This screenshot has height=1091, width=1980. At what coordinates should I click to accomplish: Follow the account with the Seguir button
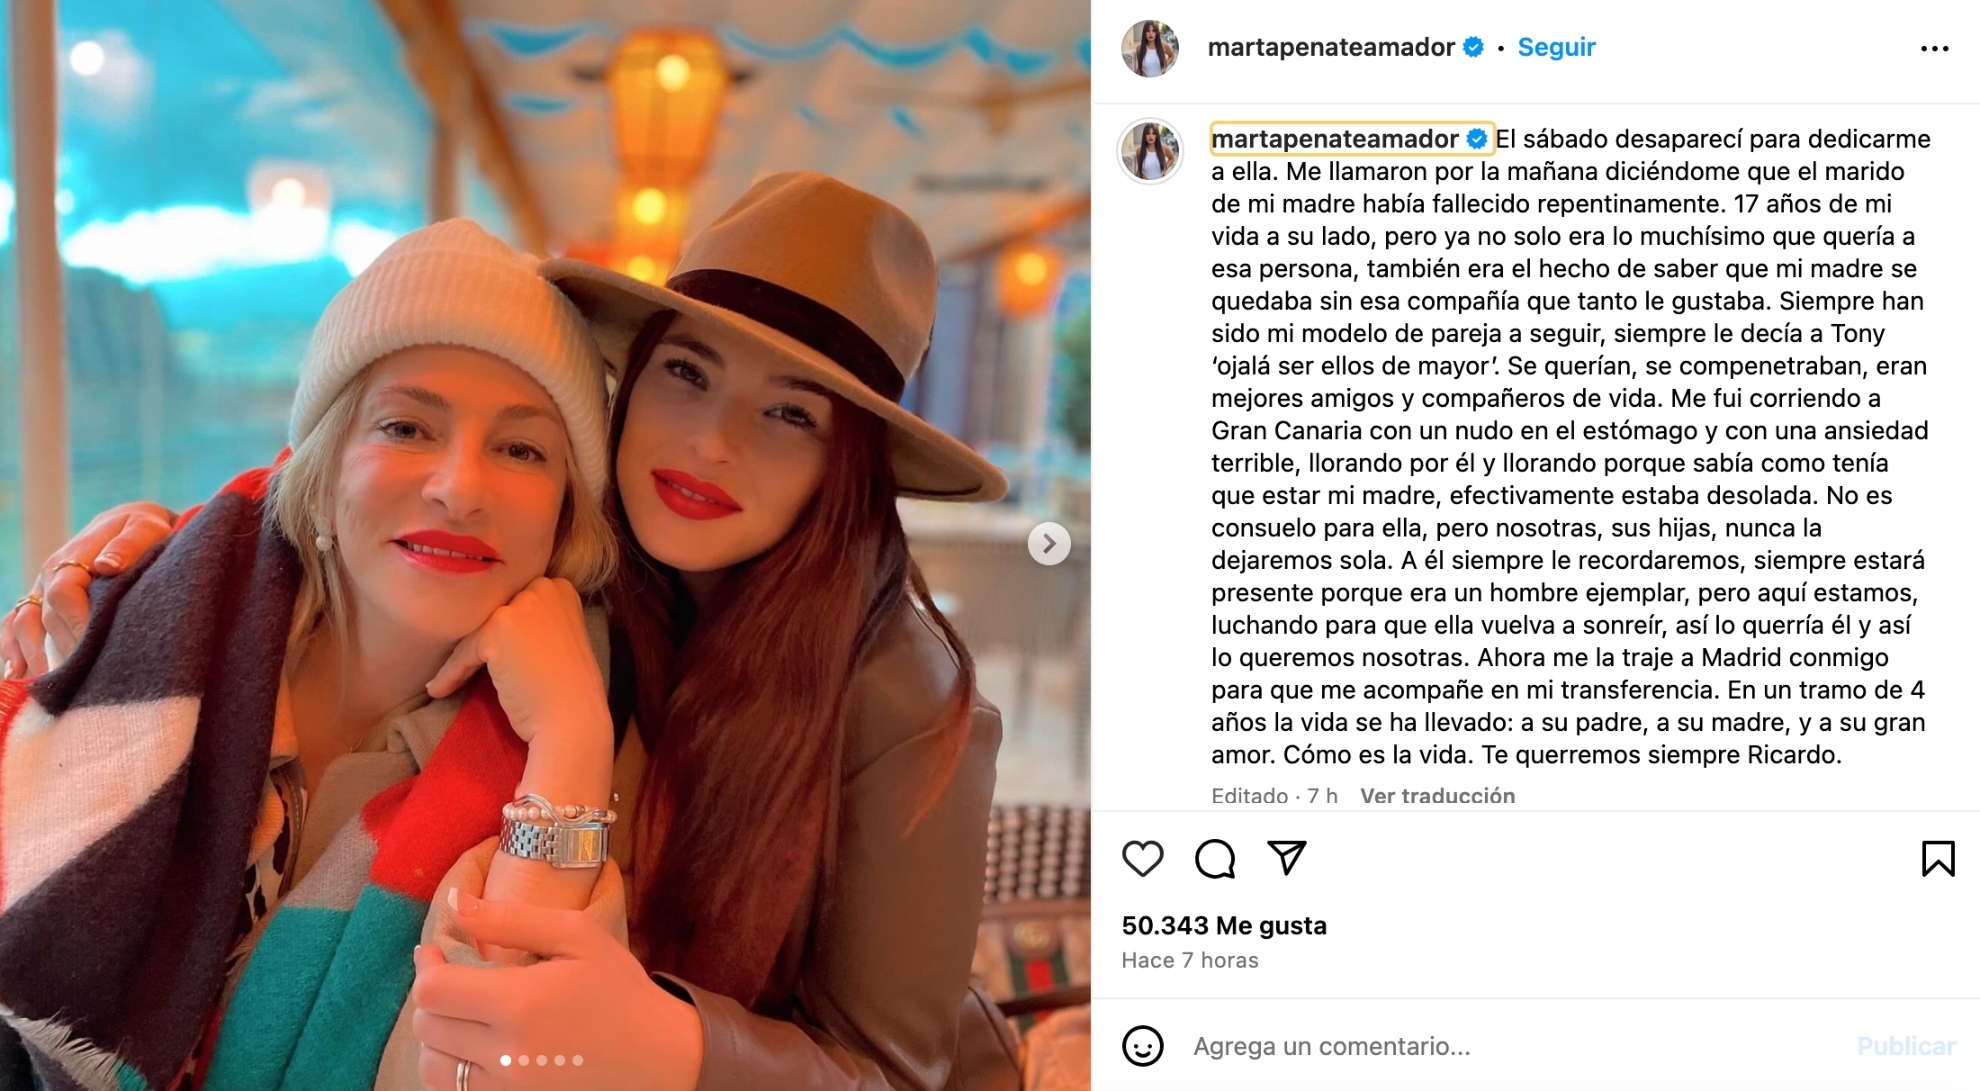tap(1556, 47)
